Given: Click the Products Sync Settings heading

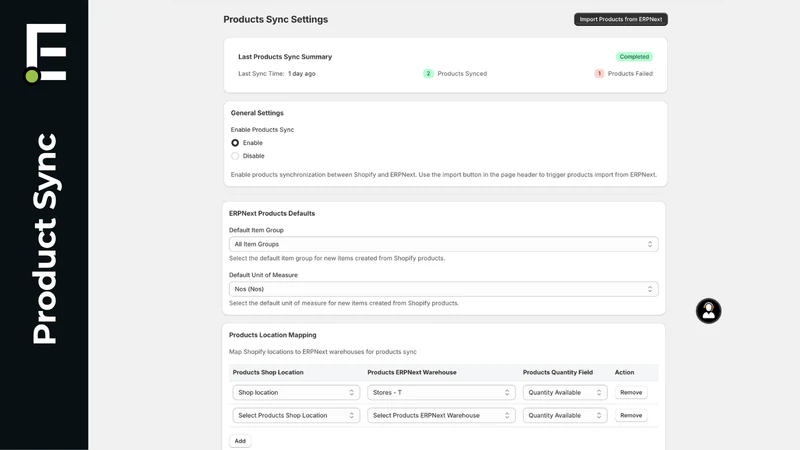Looking at the screenshot, I should pyautogui.click(x=276, y=19).
